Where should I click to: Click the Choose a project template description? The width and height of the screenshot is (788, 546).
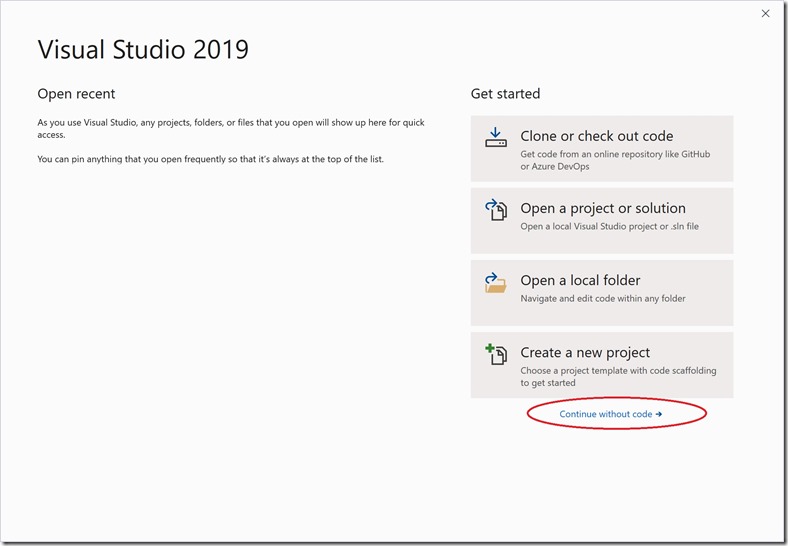point(618,377)
